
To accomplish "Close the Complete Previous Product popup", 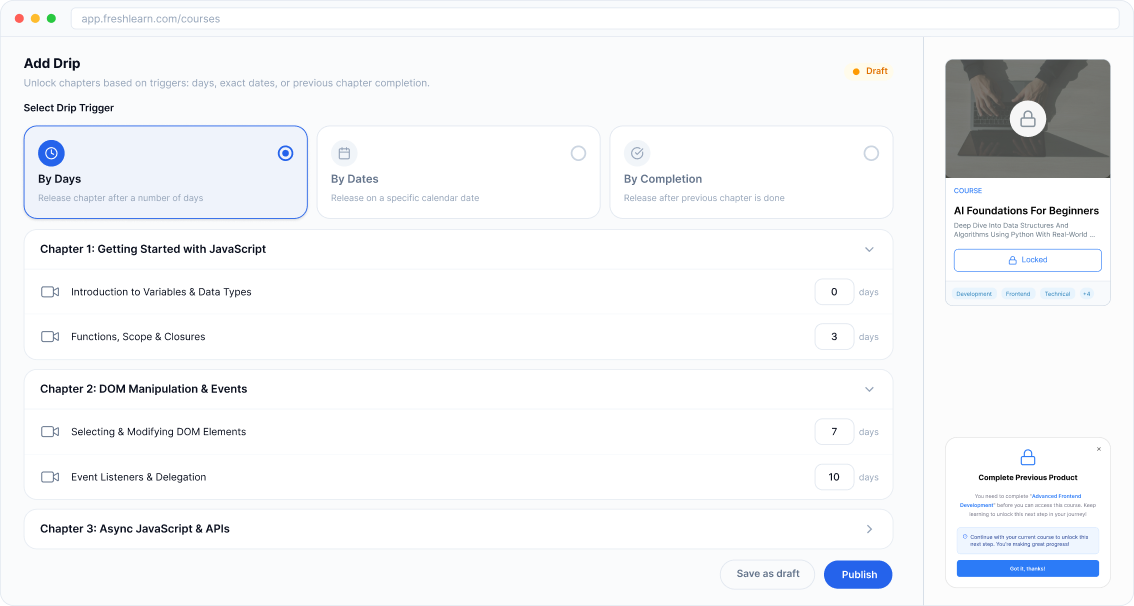I will 1098,449.
